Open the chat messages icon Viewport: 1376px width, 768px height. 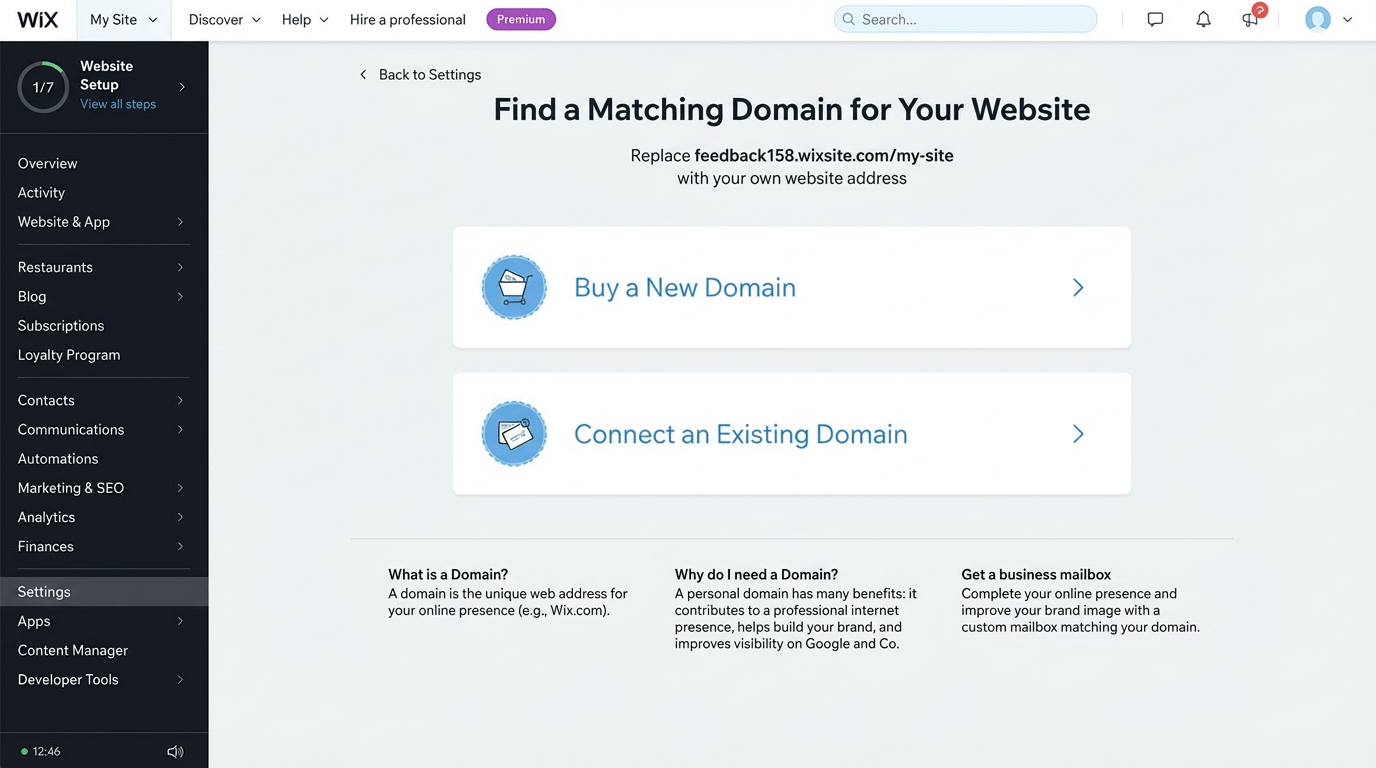pyautogui.click(x=1155, y=18)
